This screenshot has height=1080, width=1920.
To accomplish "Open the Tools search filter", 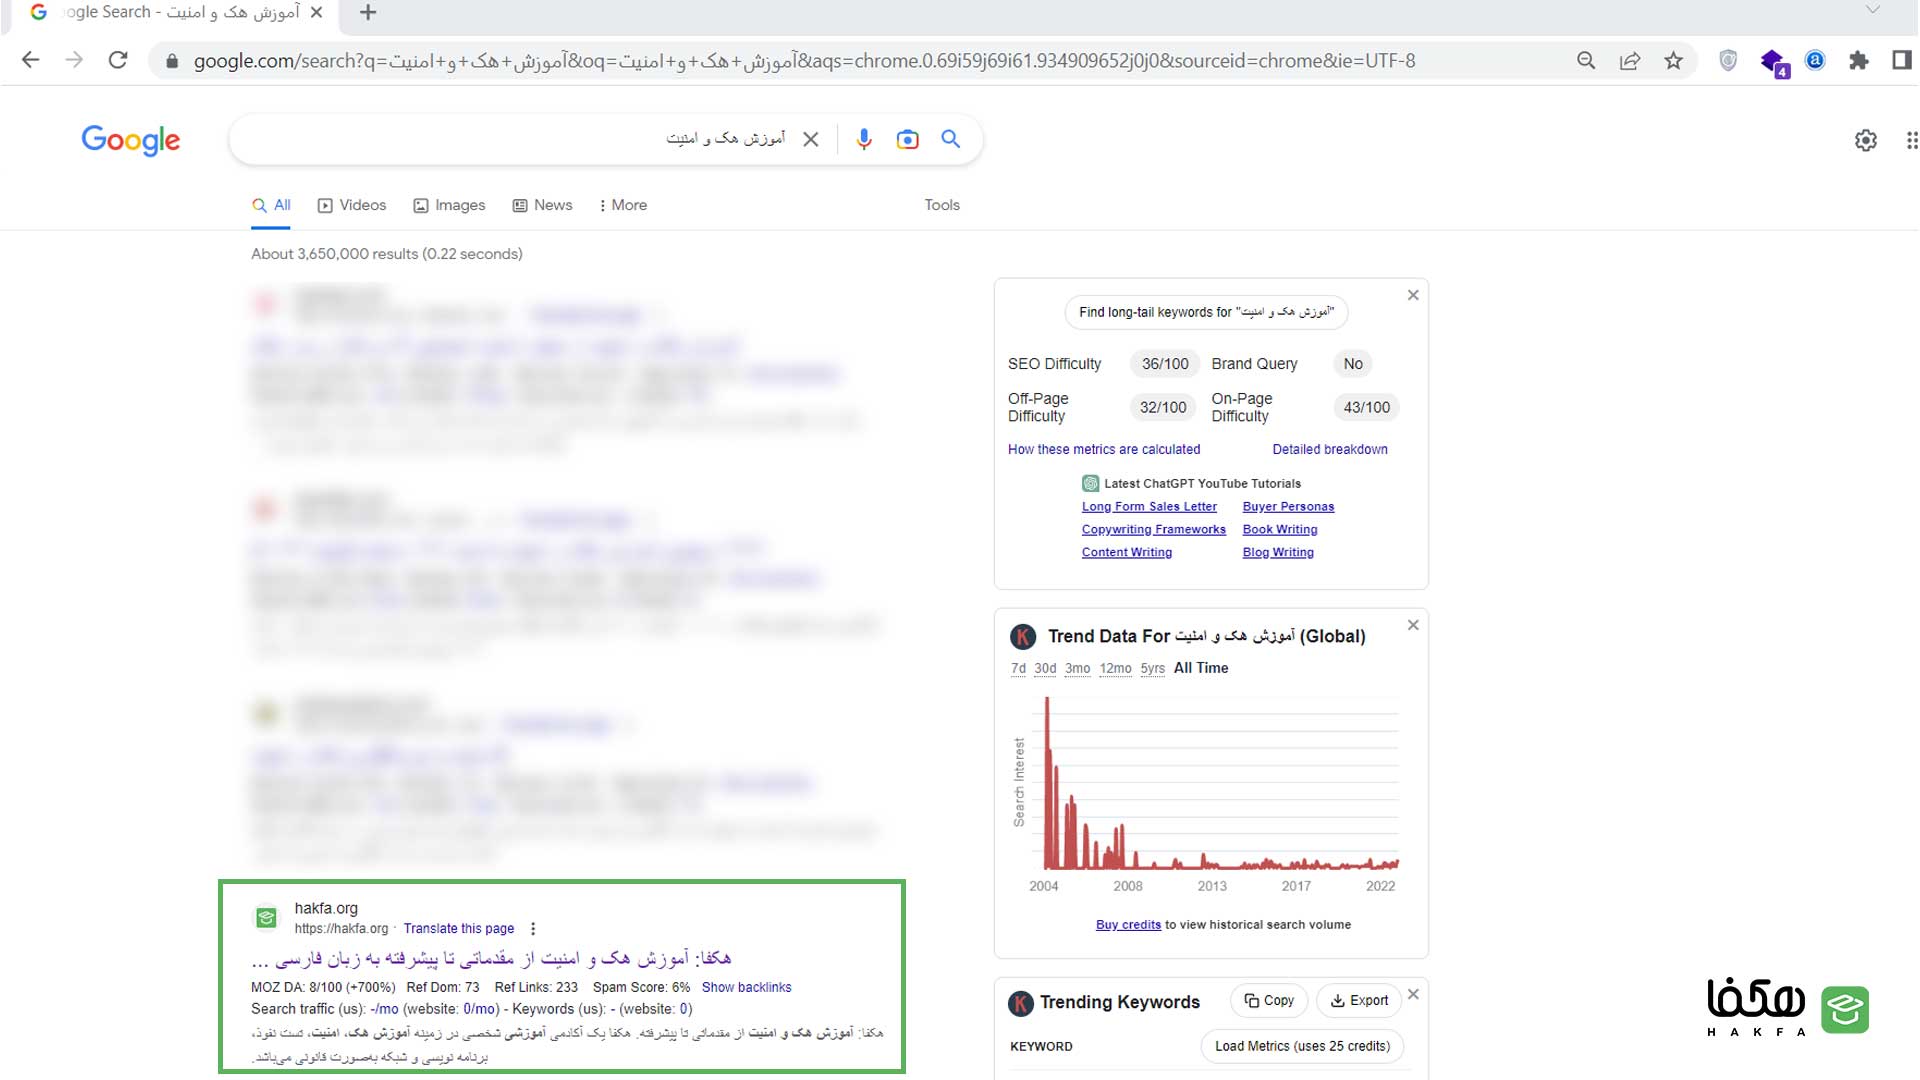I will point(942,205).
